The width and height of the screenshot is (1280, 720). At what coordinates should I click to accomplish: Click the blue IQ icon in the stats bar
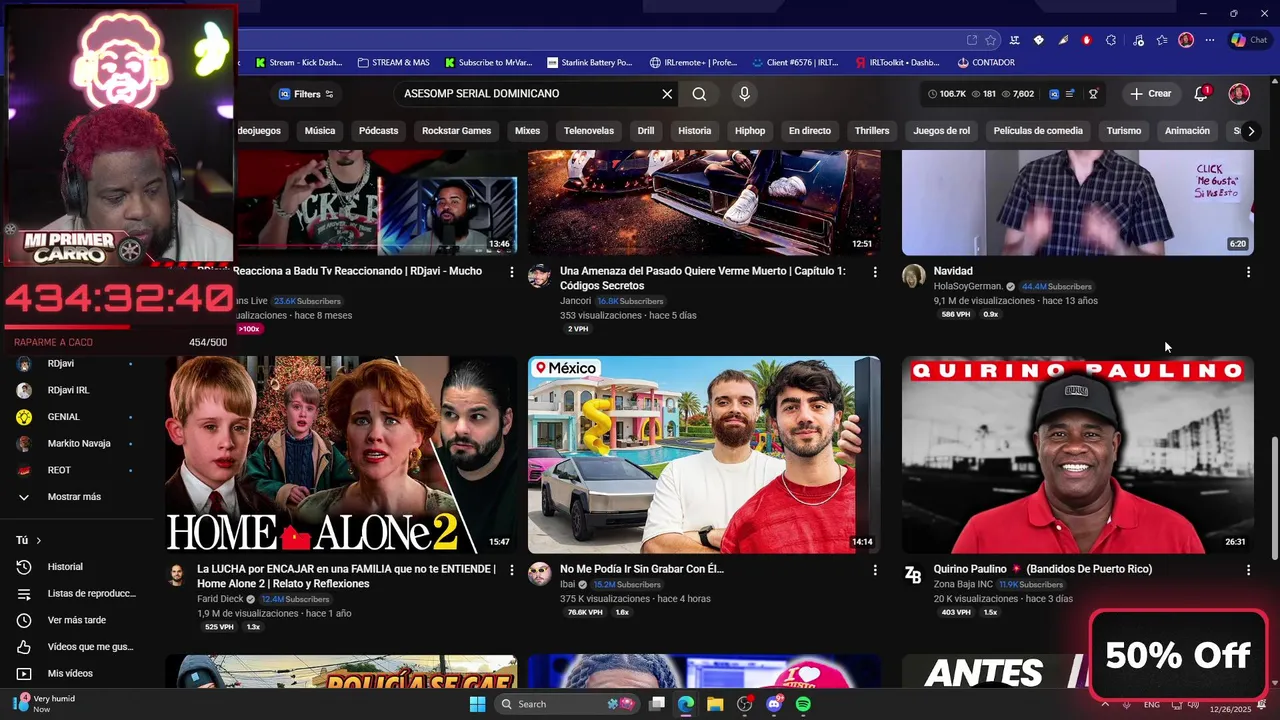point(1053,94)
